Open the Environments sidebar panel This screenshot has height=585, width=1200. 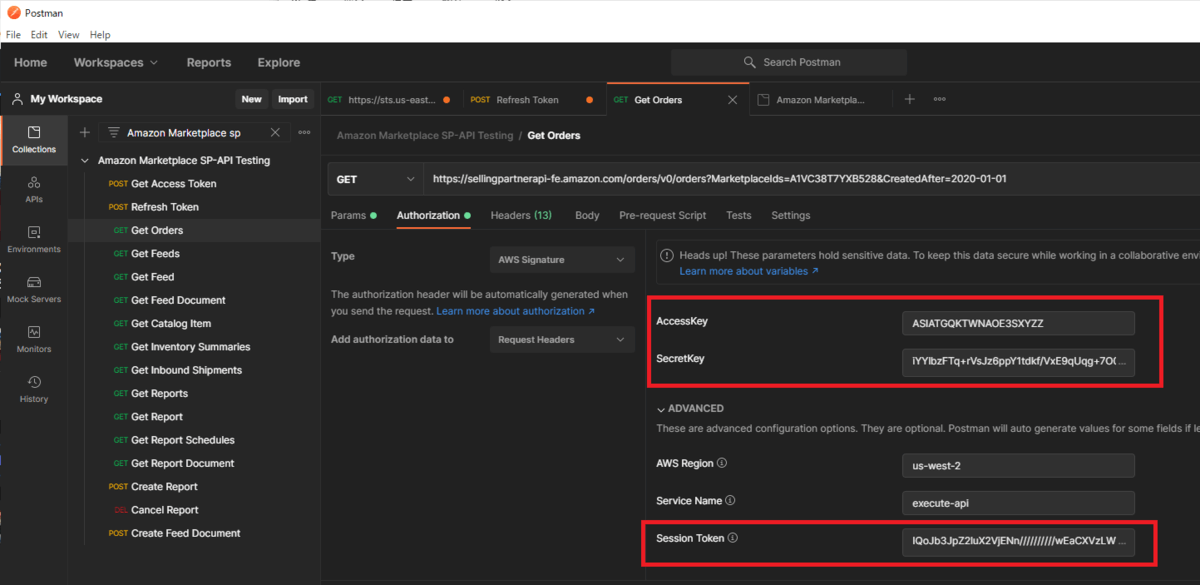click(x=34, y=239)
